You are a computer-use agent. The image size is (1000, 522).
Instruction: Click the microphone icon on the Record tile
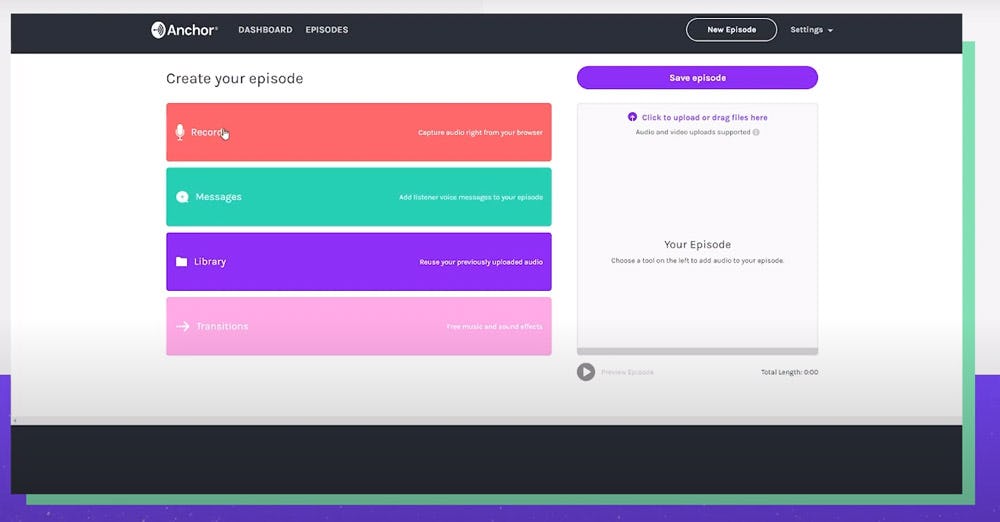180,132
